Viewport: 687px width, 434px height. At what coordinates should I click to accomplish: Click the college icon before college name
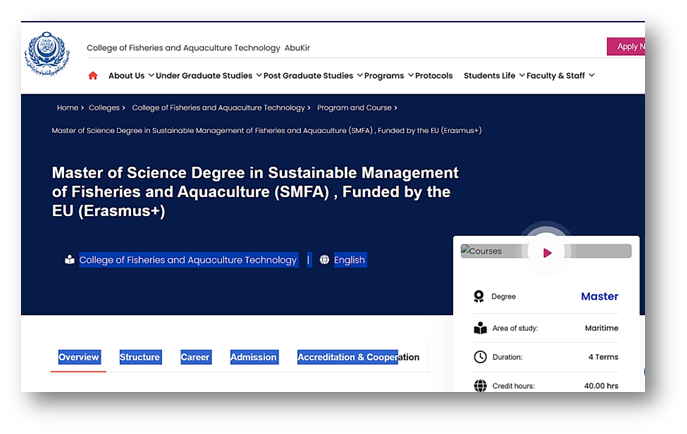click(x=69, y=260)
